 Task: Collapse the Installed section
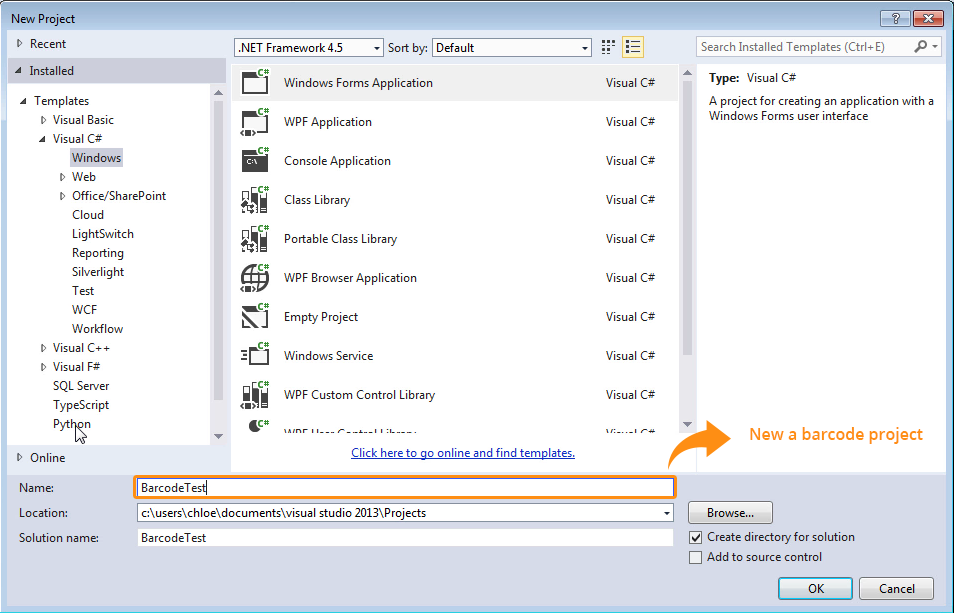(18, 71)
